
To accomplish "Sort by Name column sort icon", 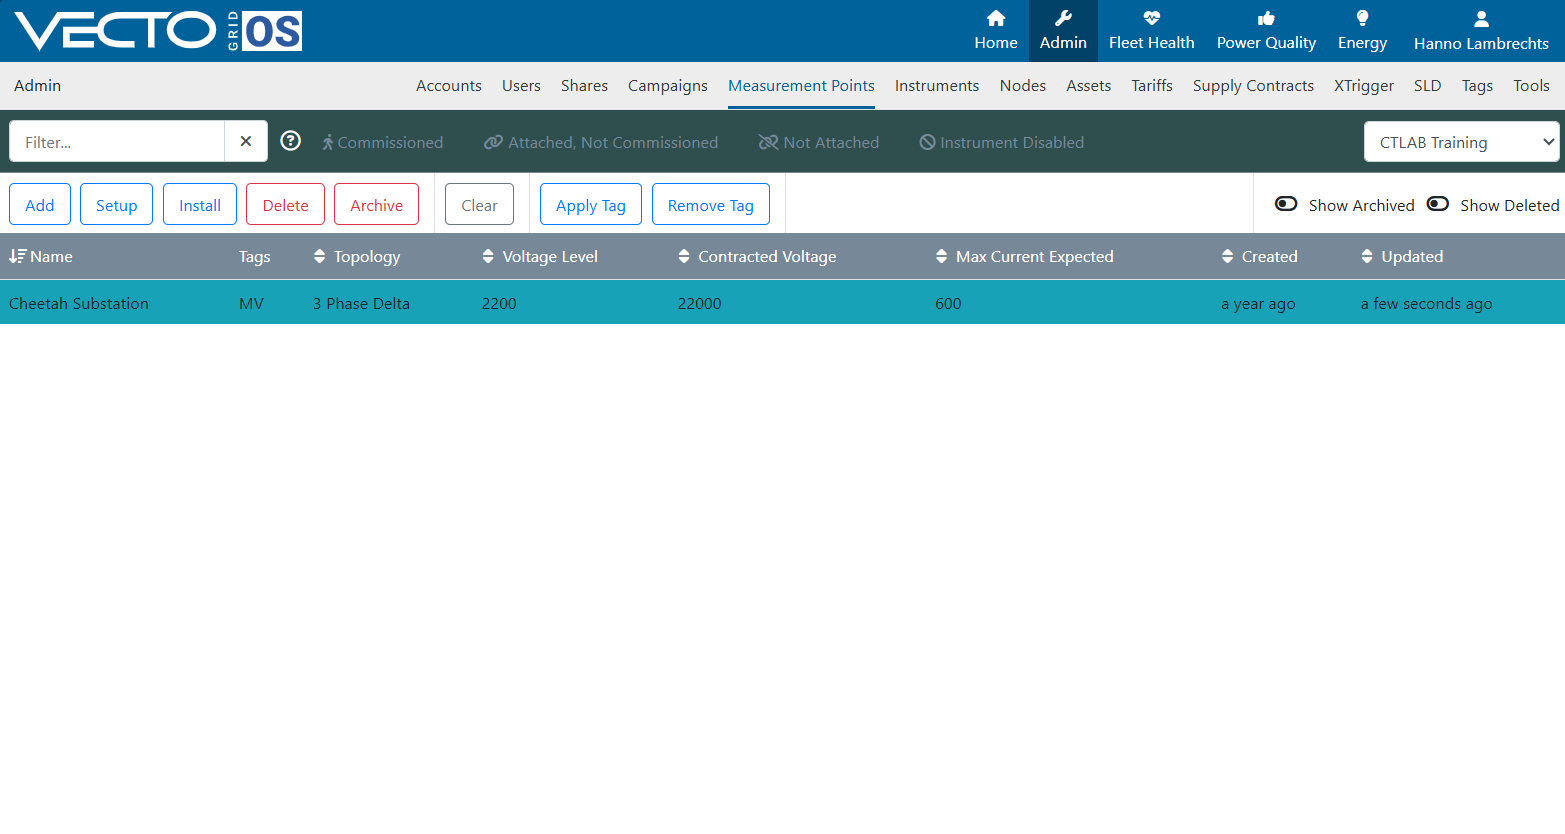I will coord(17,257).
